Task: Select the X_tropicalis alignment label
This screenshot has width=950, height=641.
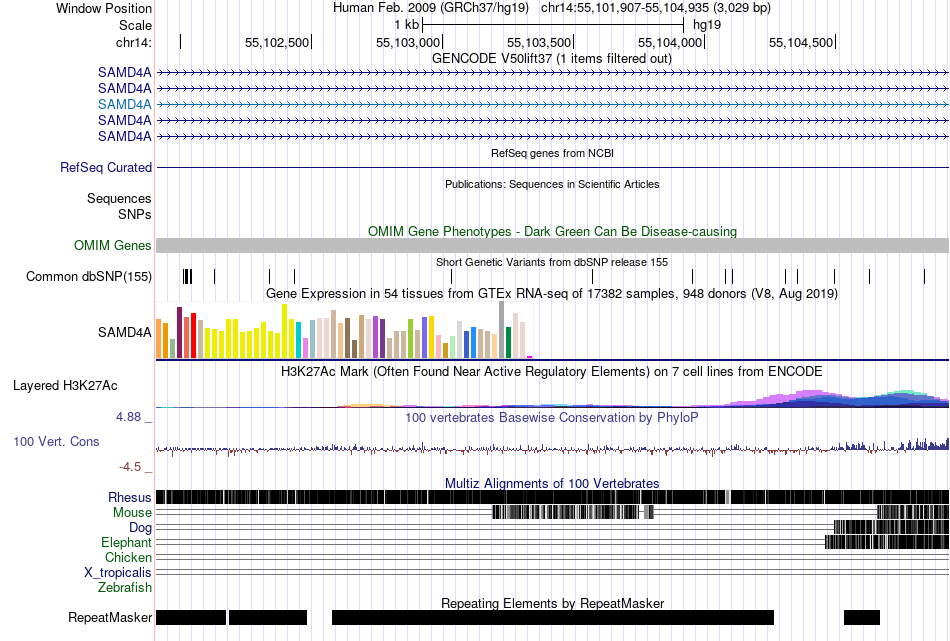Action: click(118, 573)
